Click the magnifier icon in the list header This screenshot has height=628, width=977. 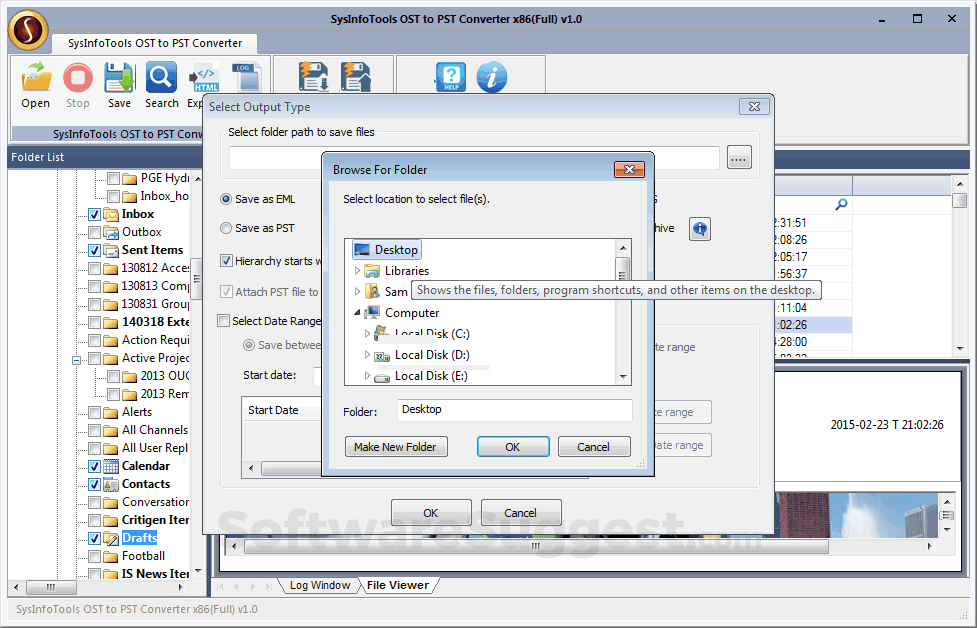[841, 204]
